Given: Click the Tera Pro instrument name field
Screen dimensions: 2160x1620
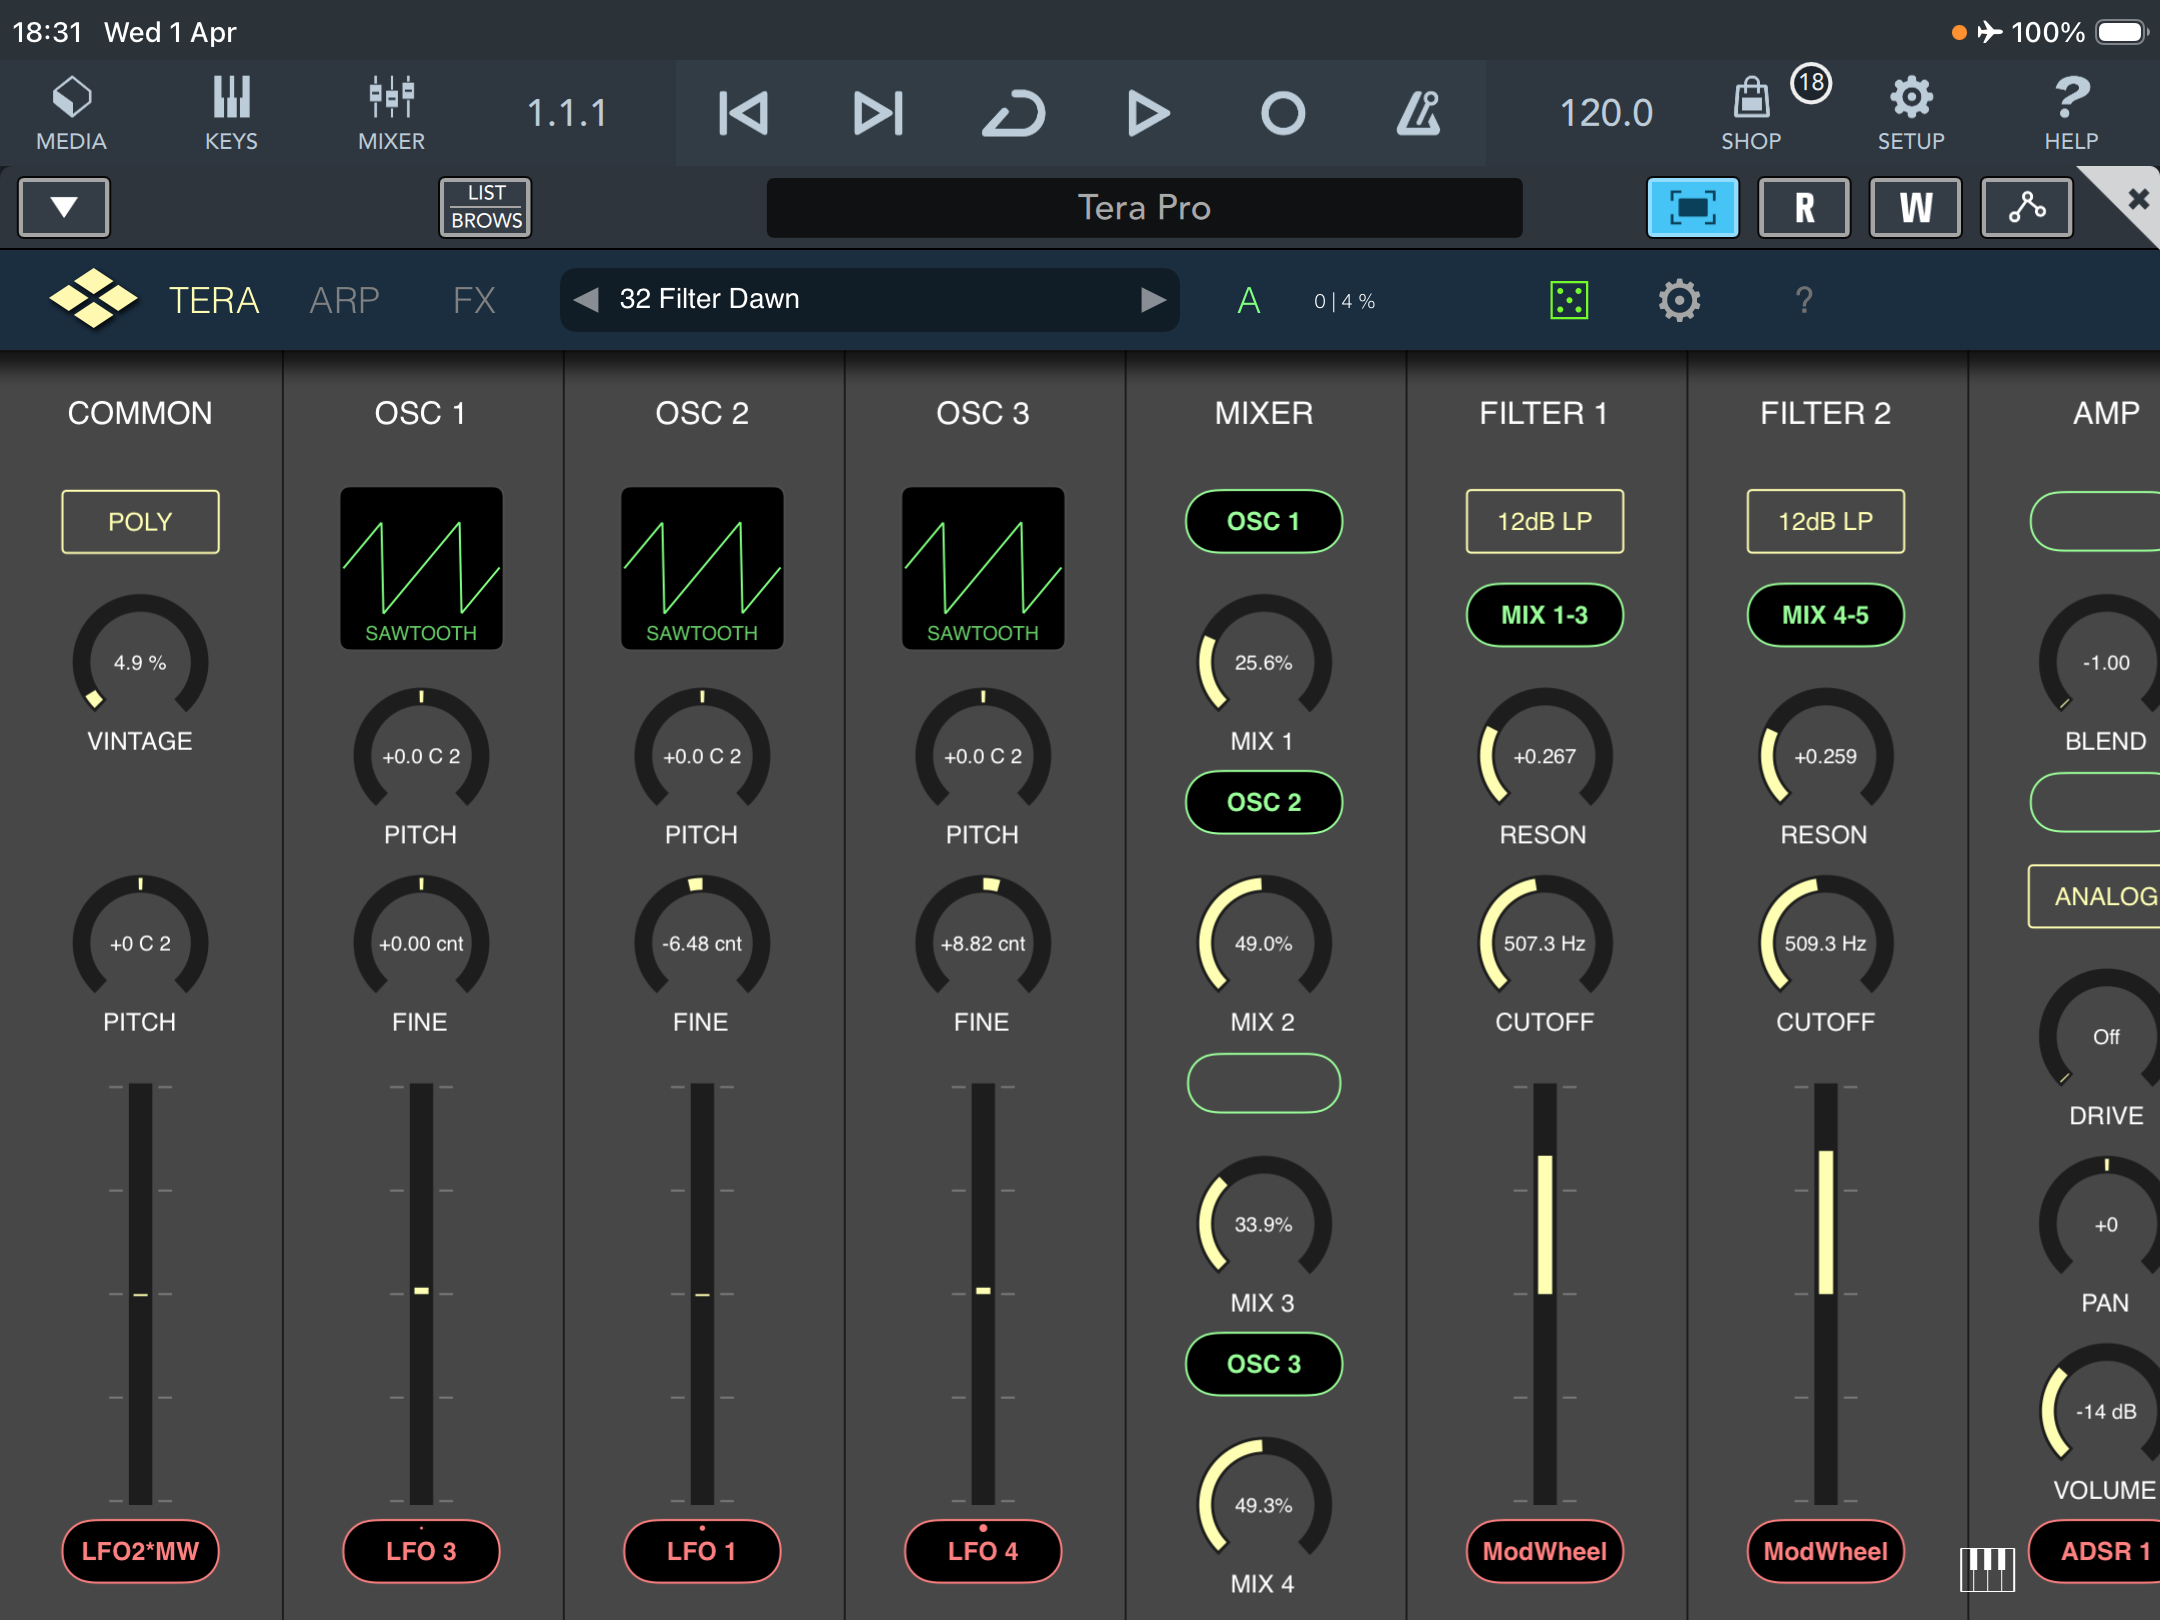Looking at the screenshot, I should pos(1144,207).
